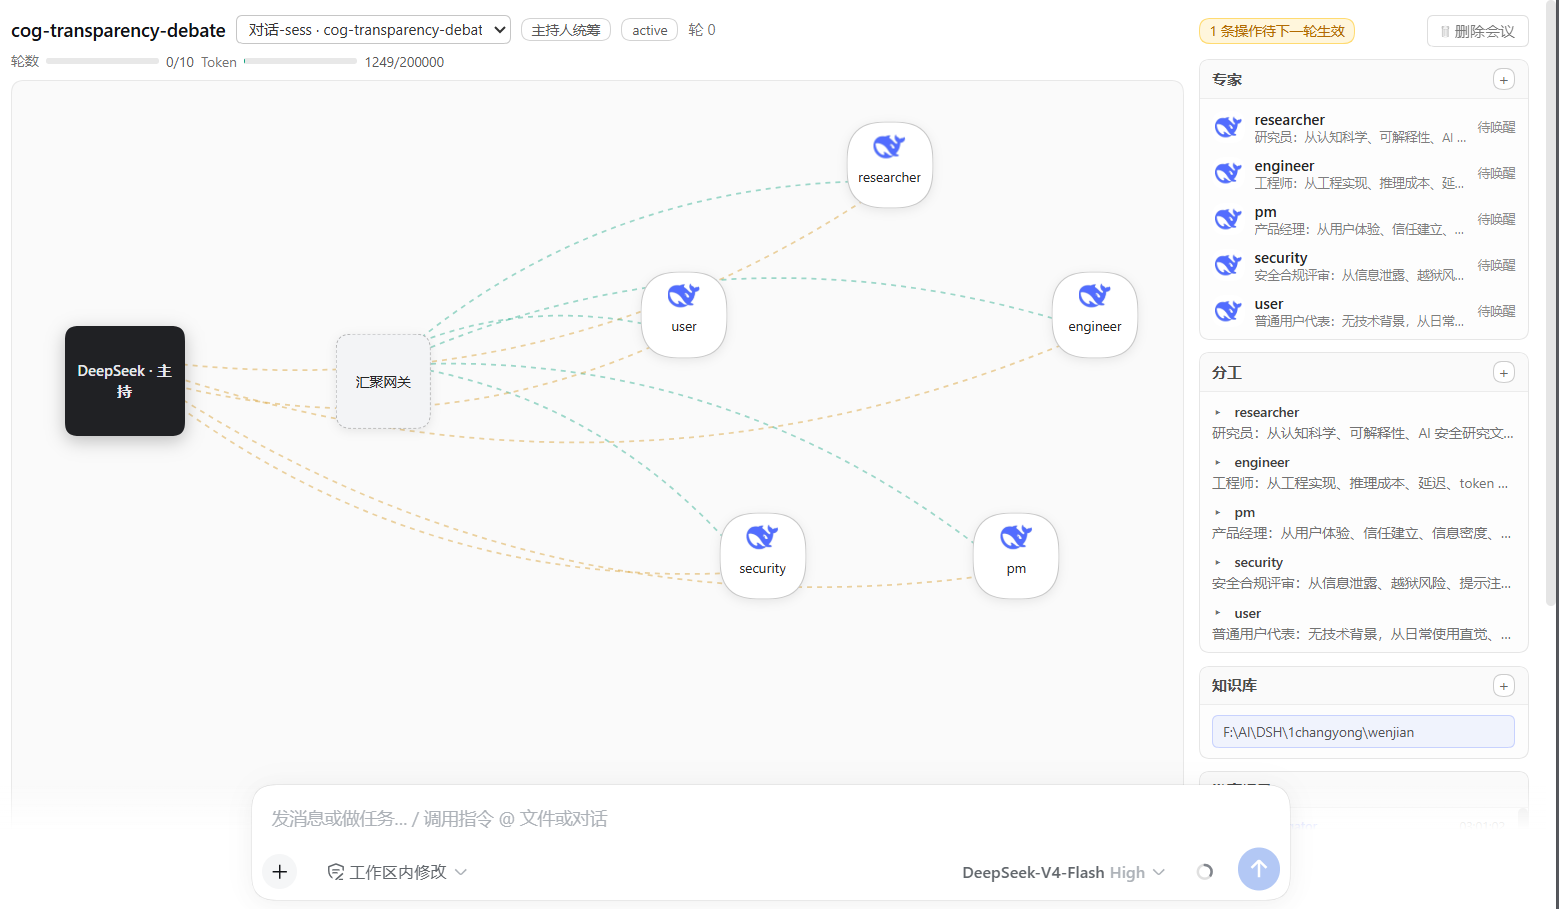This screenshot has width=1559, height=909.
Task: Click the loading spinner beside send button
Action: pyautogui.click(x=1205, y=872)
